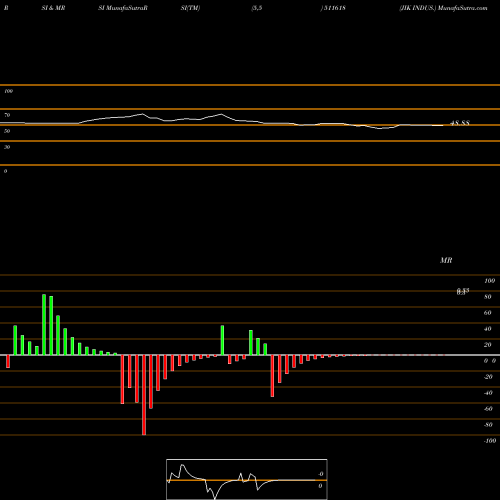Click the -40 label on MR right axis
The width and height of the screenshot is (500, 500).
point(488,393)
